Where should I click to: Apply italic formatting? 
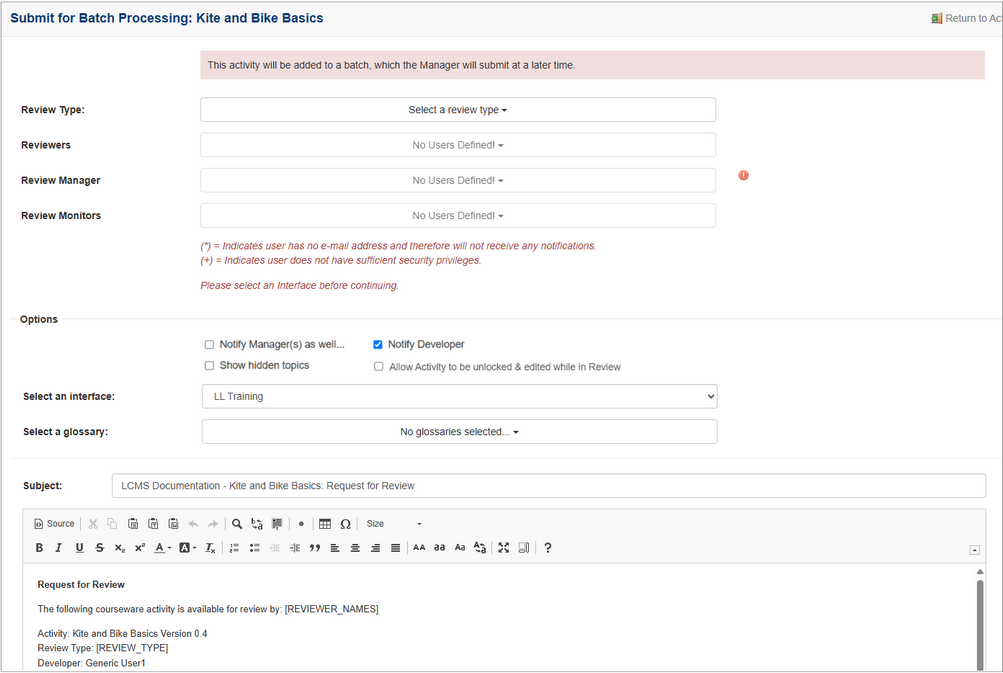tap(59, 548)
